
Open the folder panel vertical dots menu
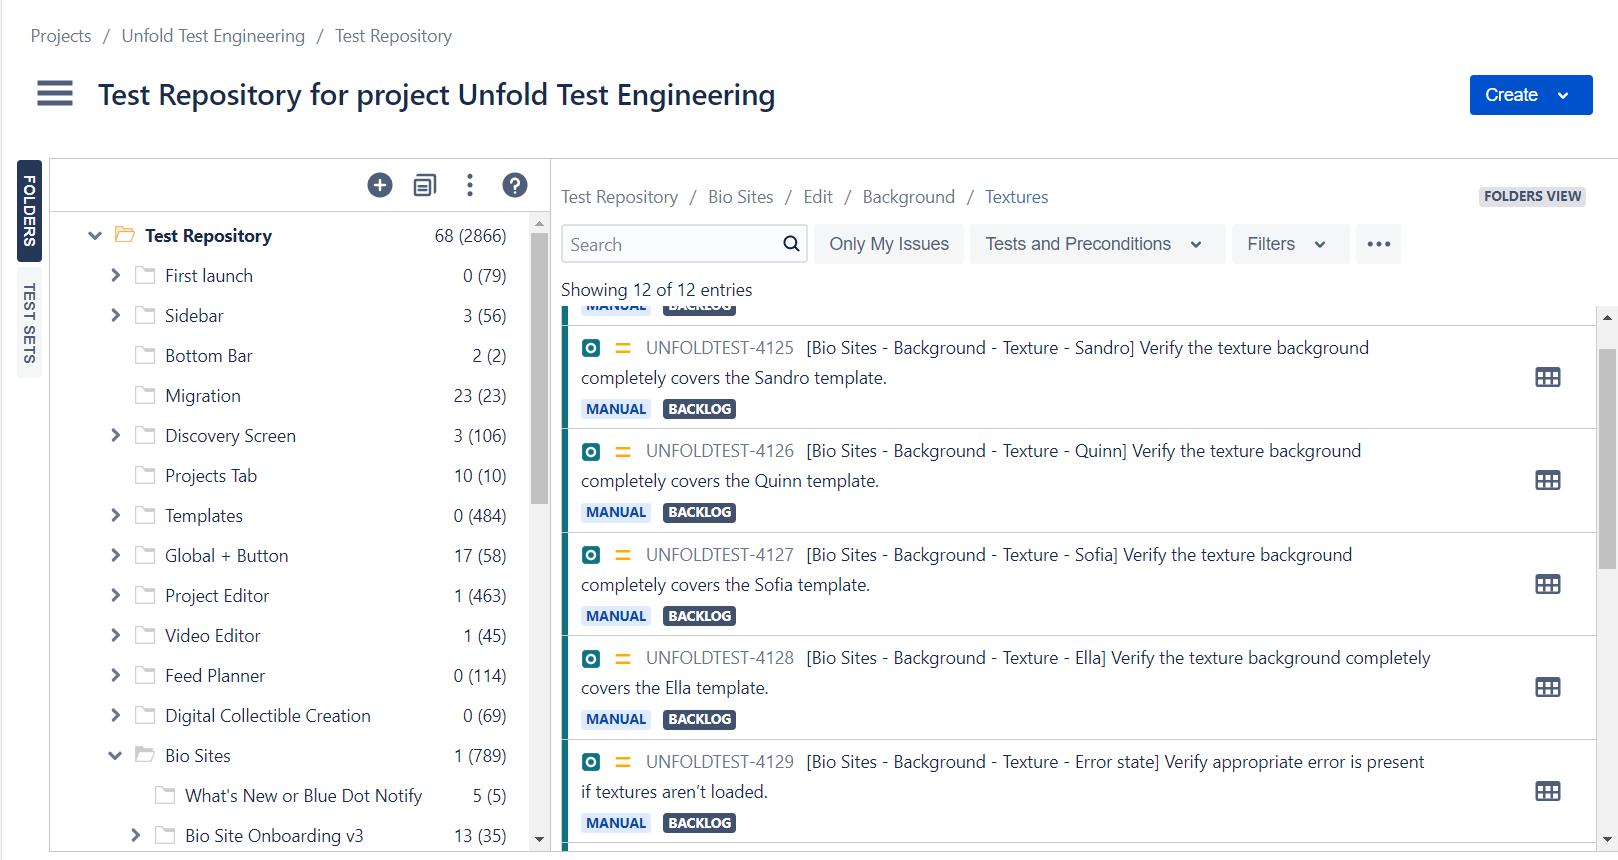(x=470, y=185)
